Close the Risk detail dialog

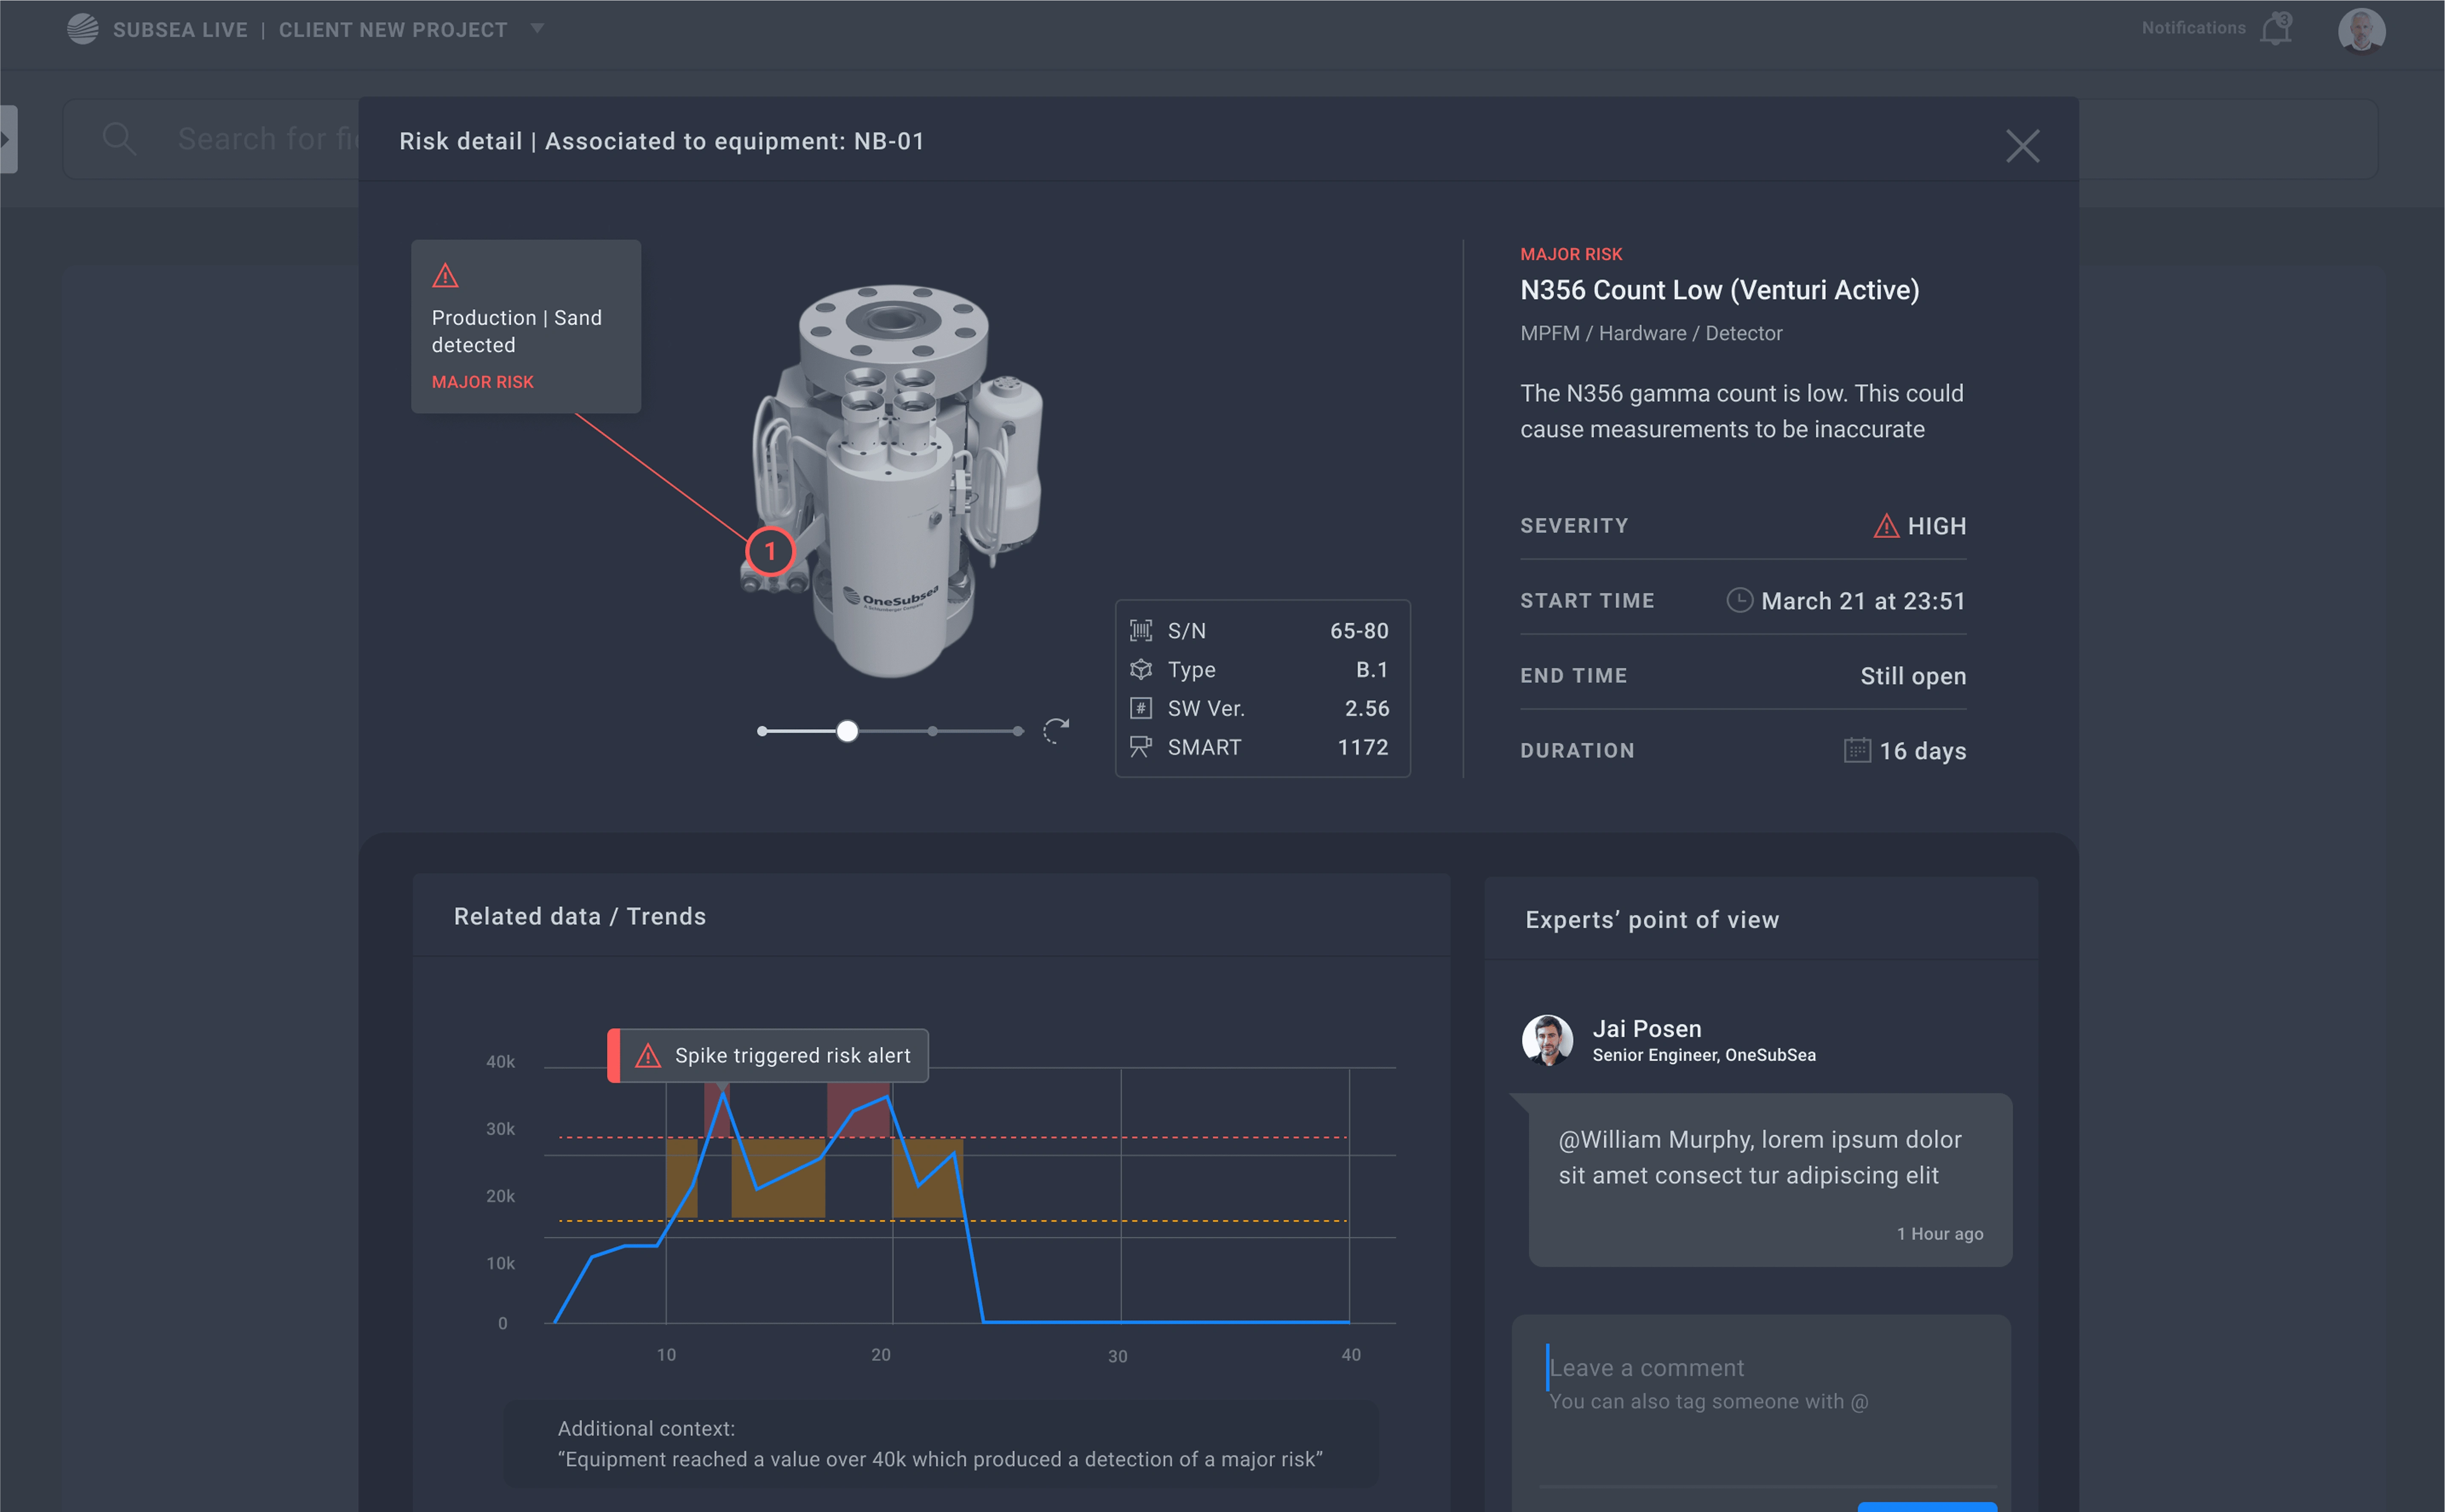click(2023, 146)
